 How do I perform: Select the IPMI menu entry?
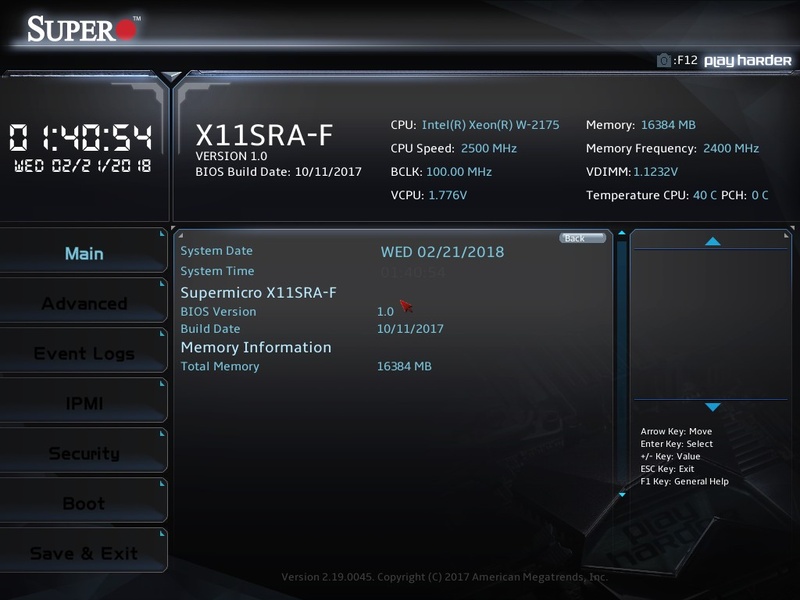point(84,402)
